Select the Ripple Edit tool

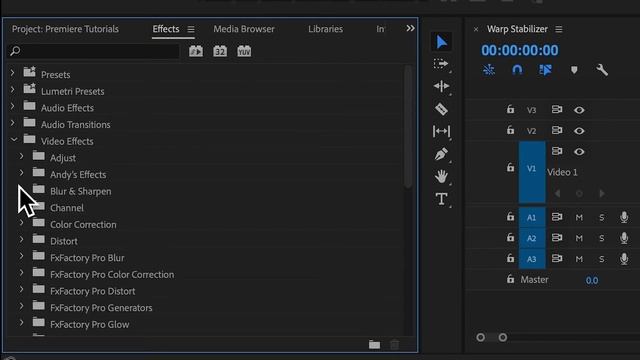click(x=441, y=86)
